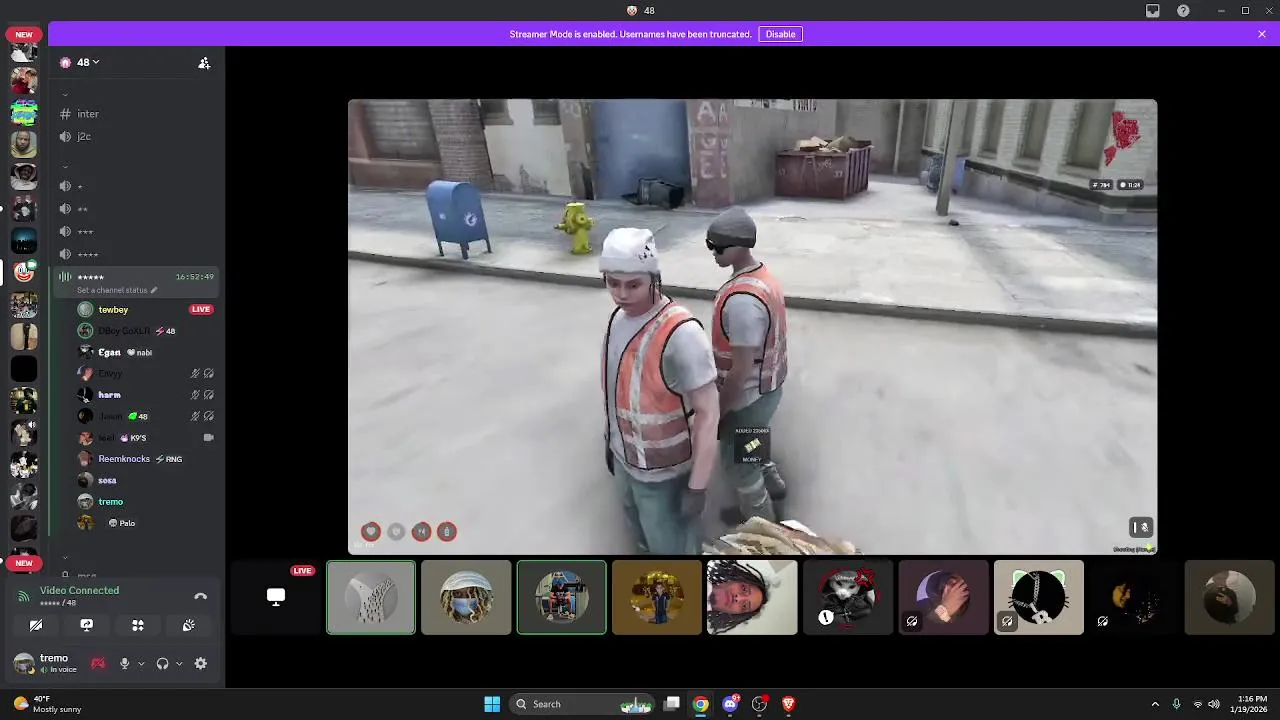1280x720 pixels.
Task: Select the masked person with hat avatar tile
Action: (x=466, y=597)
